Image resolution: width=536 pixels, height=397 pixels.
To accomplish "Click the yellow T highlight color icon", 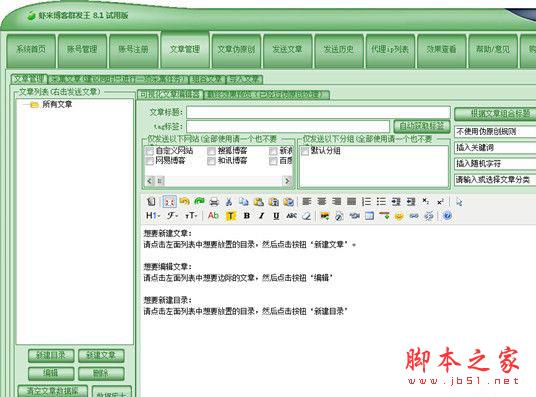I will [231, 216].
